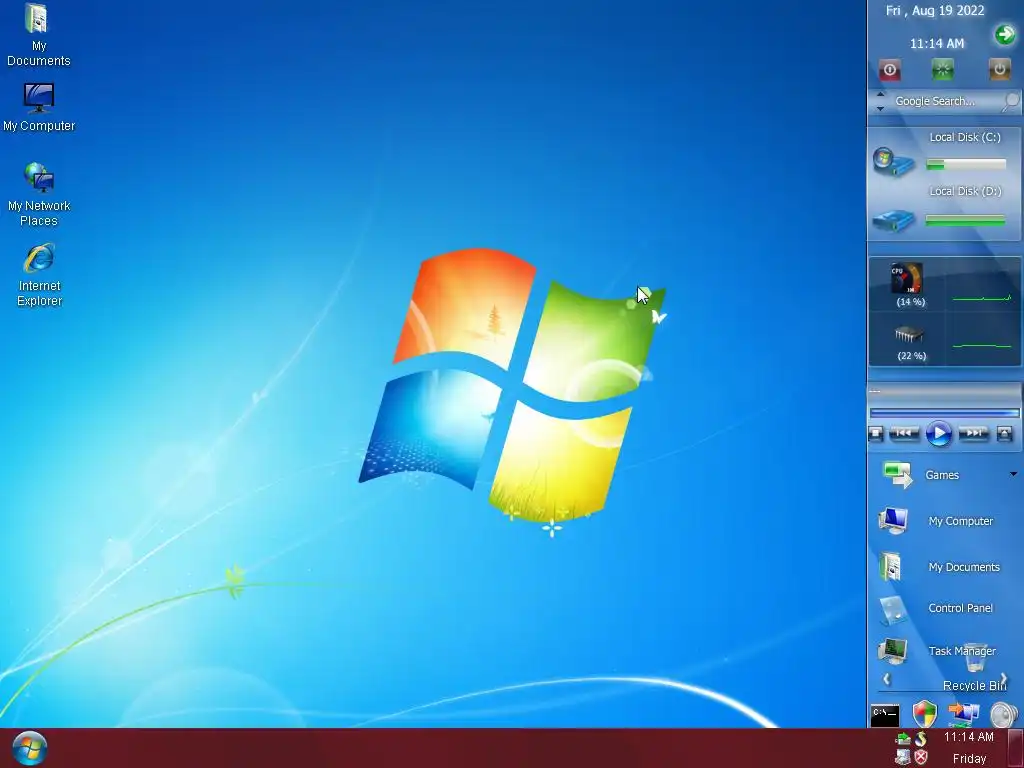Click the show desktop strip beside the taskbar clock
Screen dimensions: 1024x768
click(1016, 748)
